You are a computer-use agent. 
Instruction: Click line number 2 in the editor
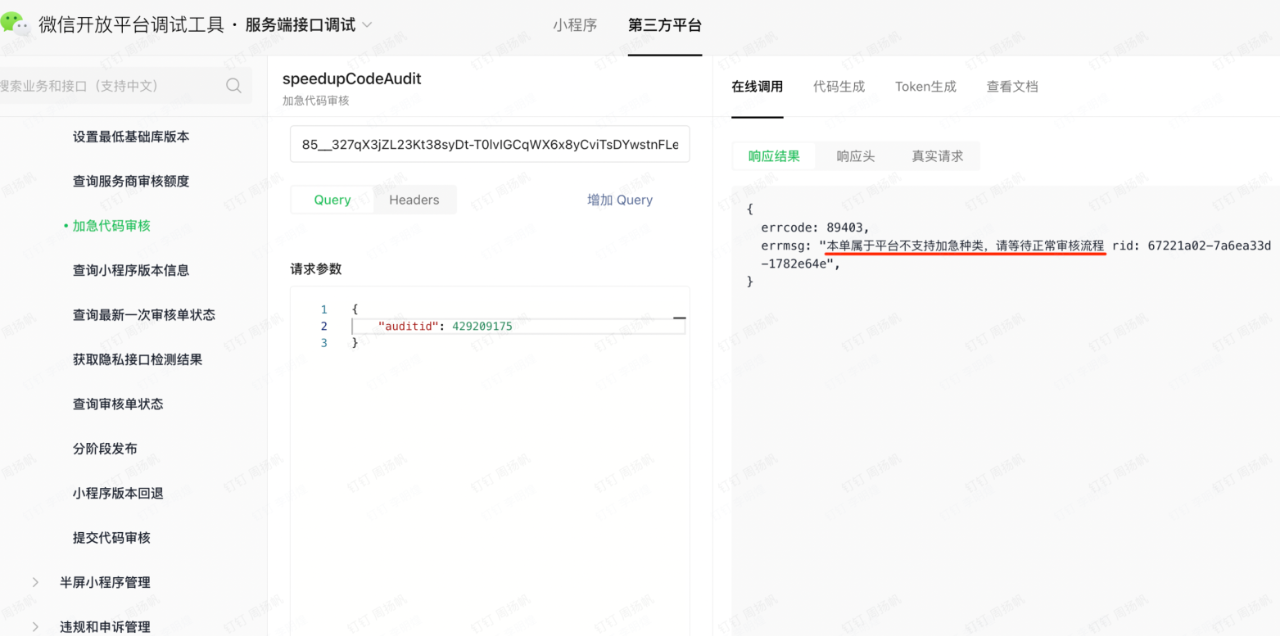click(x=324, y=326)
